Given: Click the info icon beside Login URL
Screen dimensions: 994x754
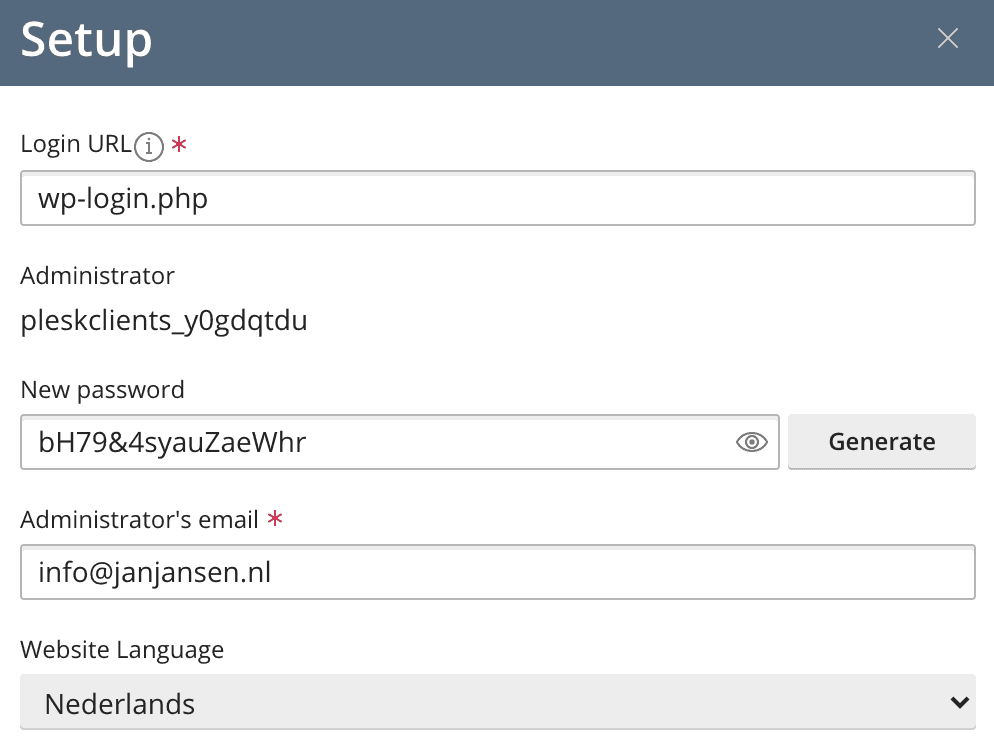Looking at the screenshot, I should [148, 146].
